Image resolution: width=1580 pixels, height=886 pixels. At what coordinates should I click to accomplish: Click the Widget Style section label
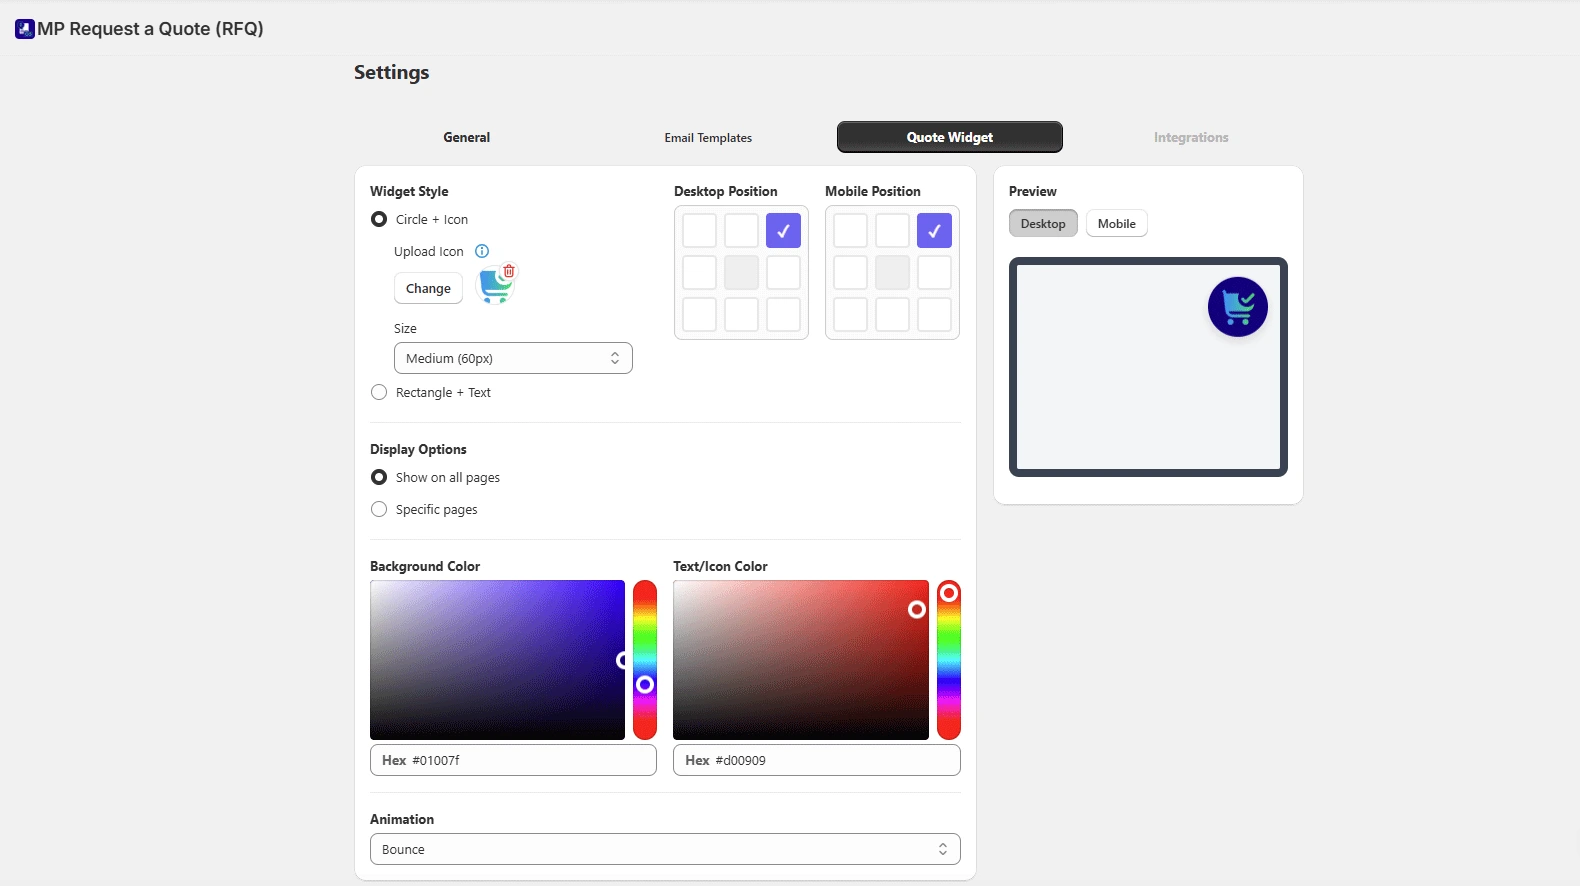point(409,191)
